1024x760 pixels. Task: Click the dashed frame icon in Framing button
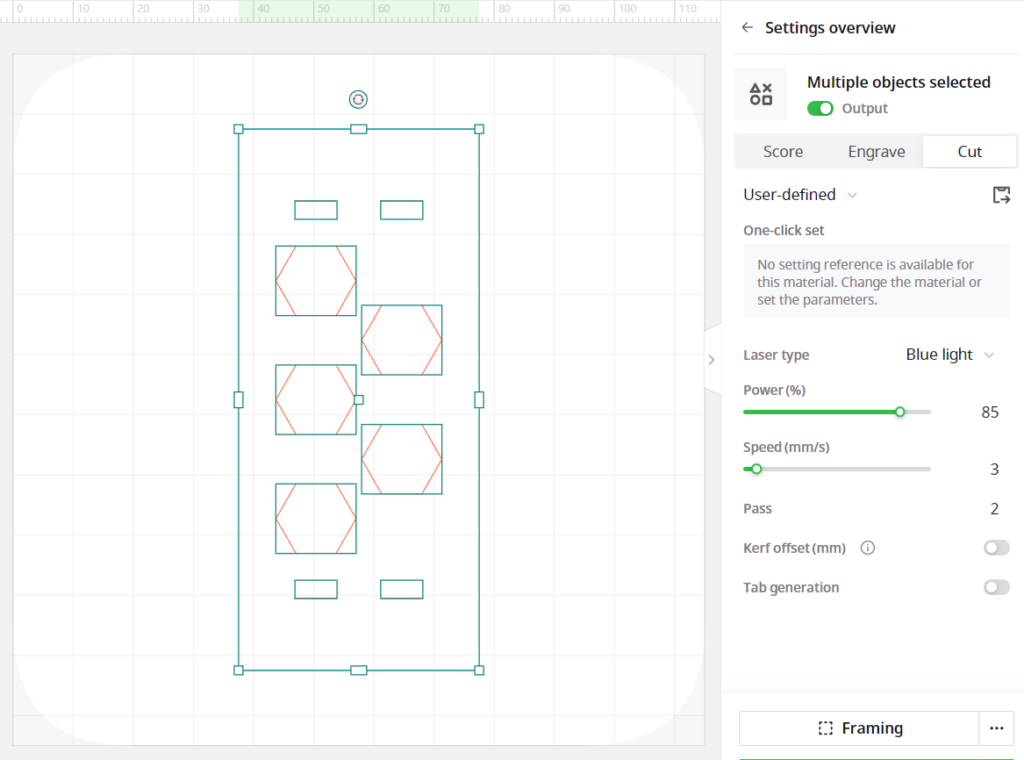pos(825,728)
